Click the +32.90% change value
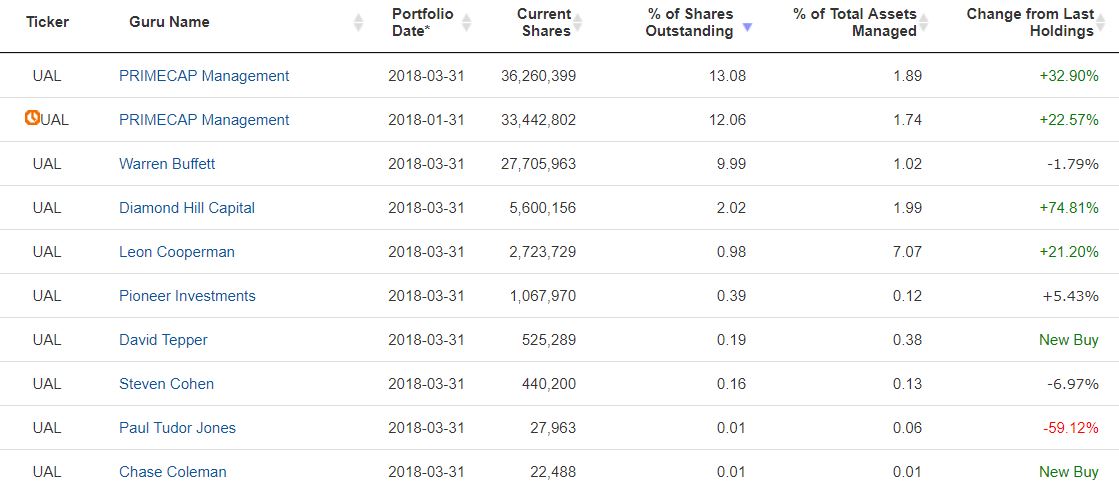 1070,76
